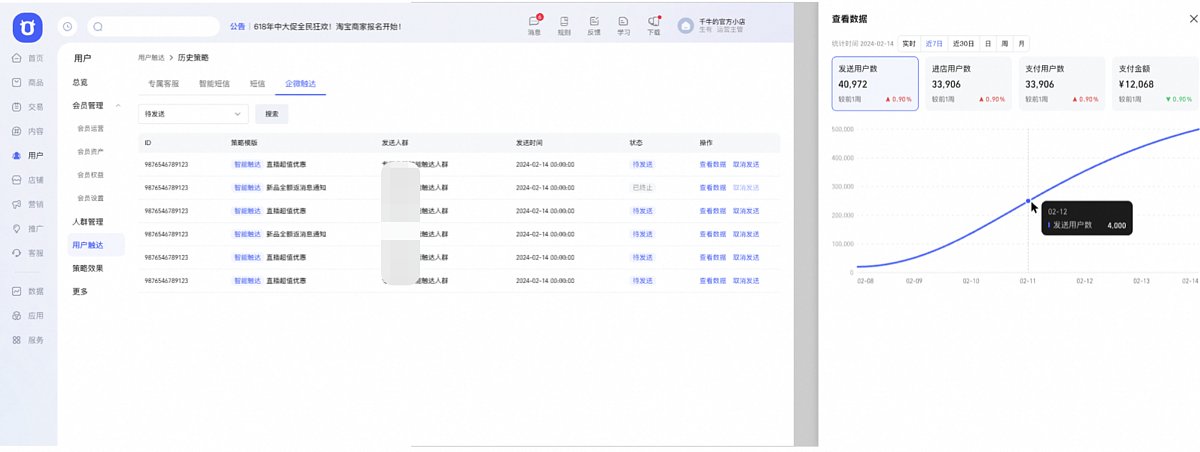The width and height of the screenshot is (1200, 452).
Task: Click the clock history icon beside search
Action: click(x=68, y=27)
